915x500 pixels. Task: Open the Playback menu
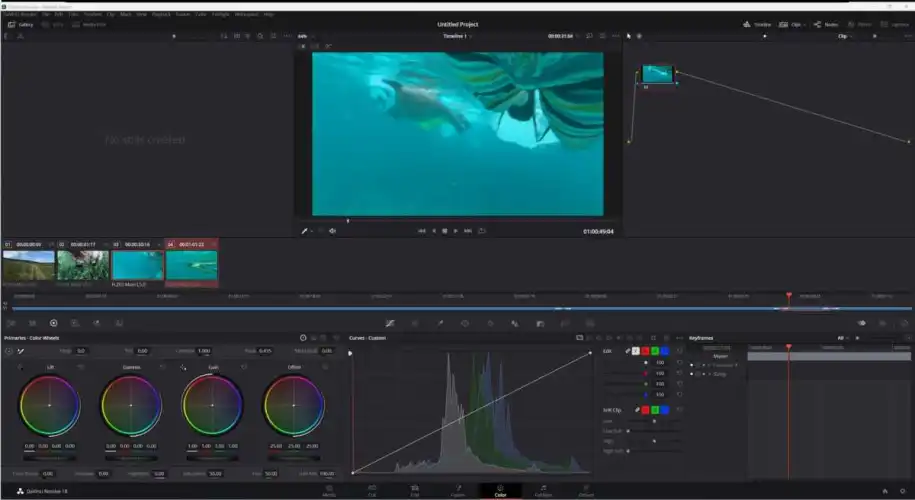[x=160, y=14]
